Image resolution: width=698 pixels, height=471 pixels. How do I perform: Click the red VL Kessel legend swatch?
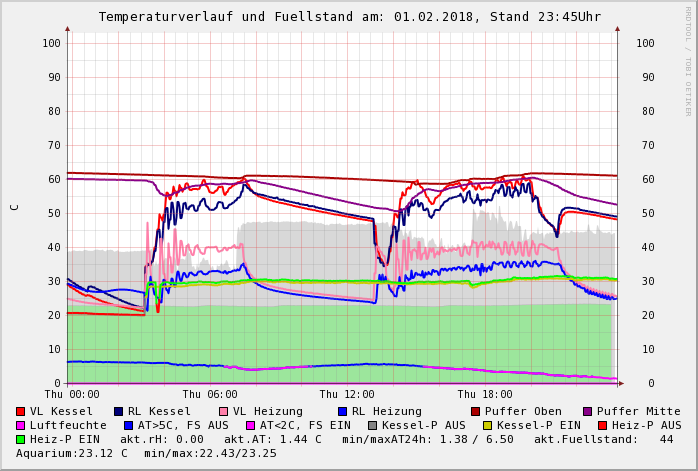pos(21,411)
